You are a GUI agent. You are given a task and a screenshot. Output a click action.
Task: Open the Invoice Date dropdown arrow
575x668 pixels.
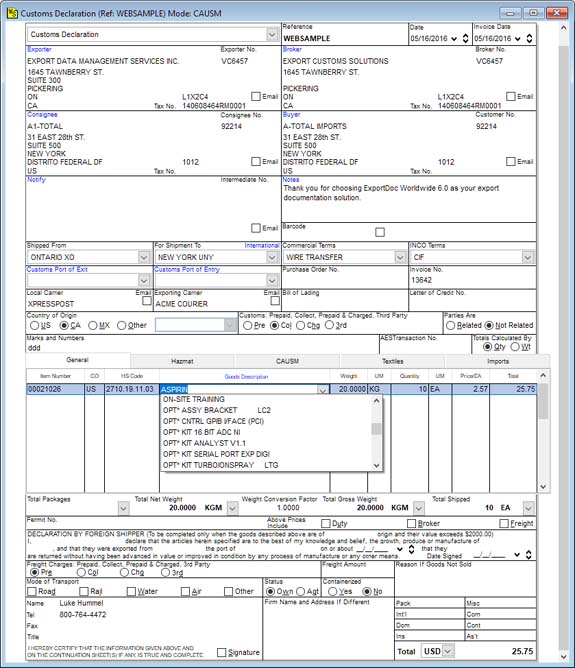[518, 39]
